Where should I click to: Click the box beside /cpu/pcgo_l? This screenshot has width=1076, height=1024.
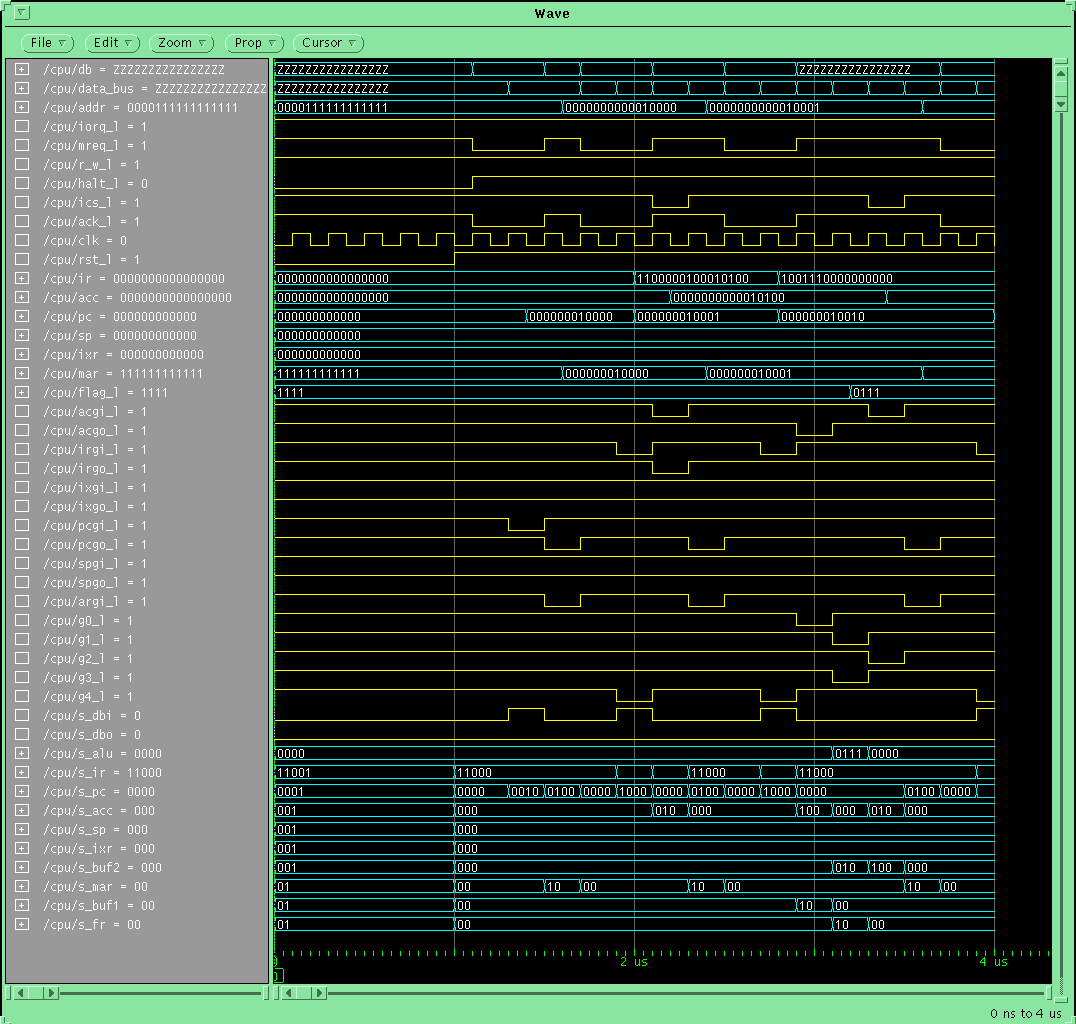coord(22,544)
